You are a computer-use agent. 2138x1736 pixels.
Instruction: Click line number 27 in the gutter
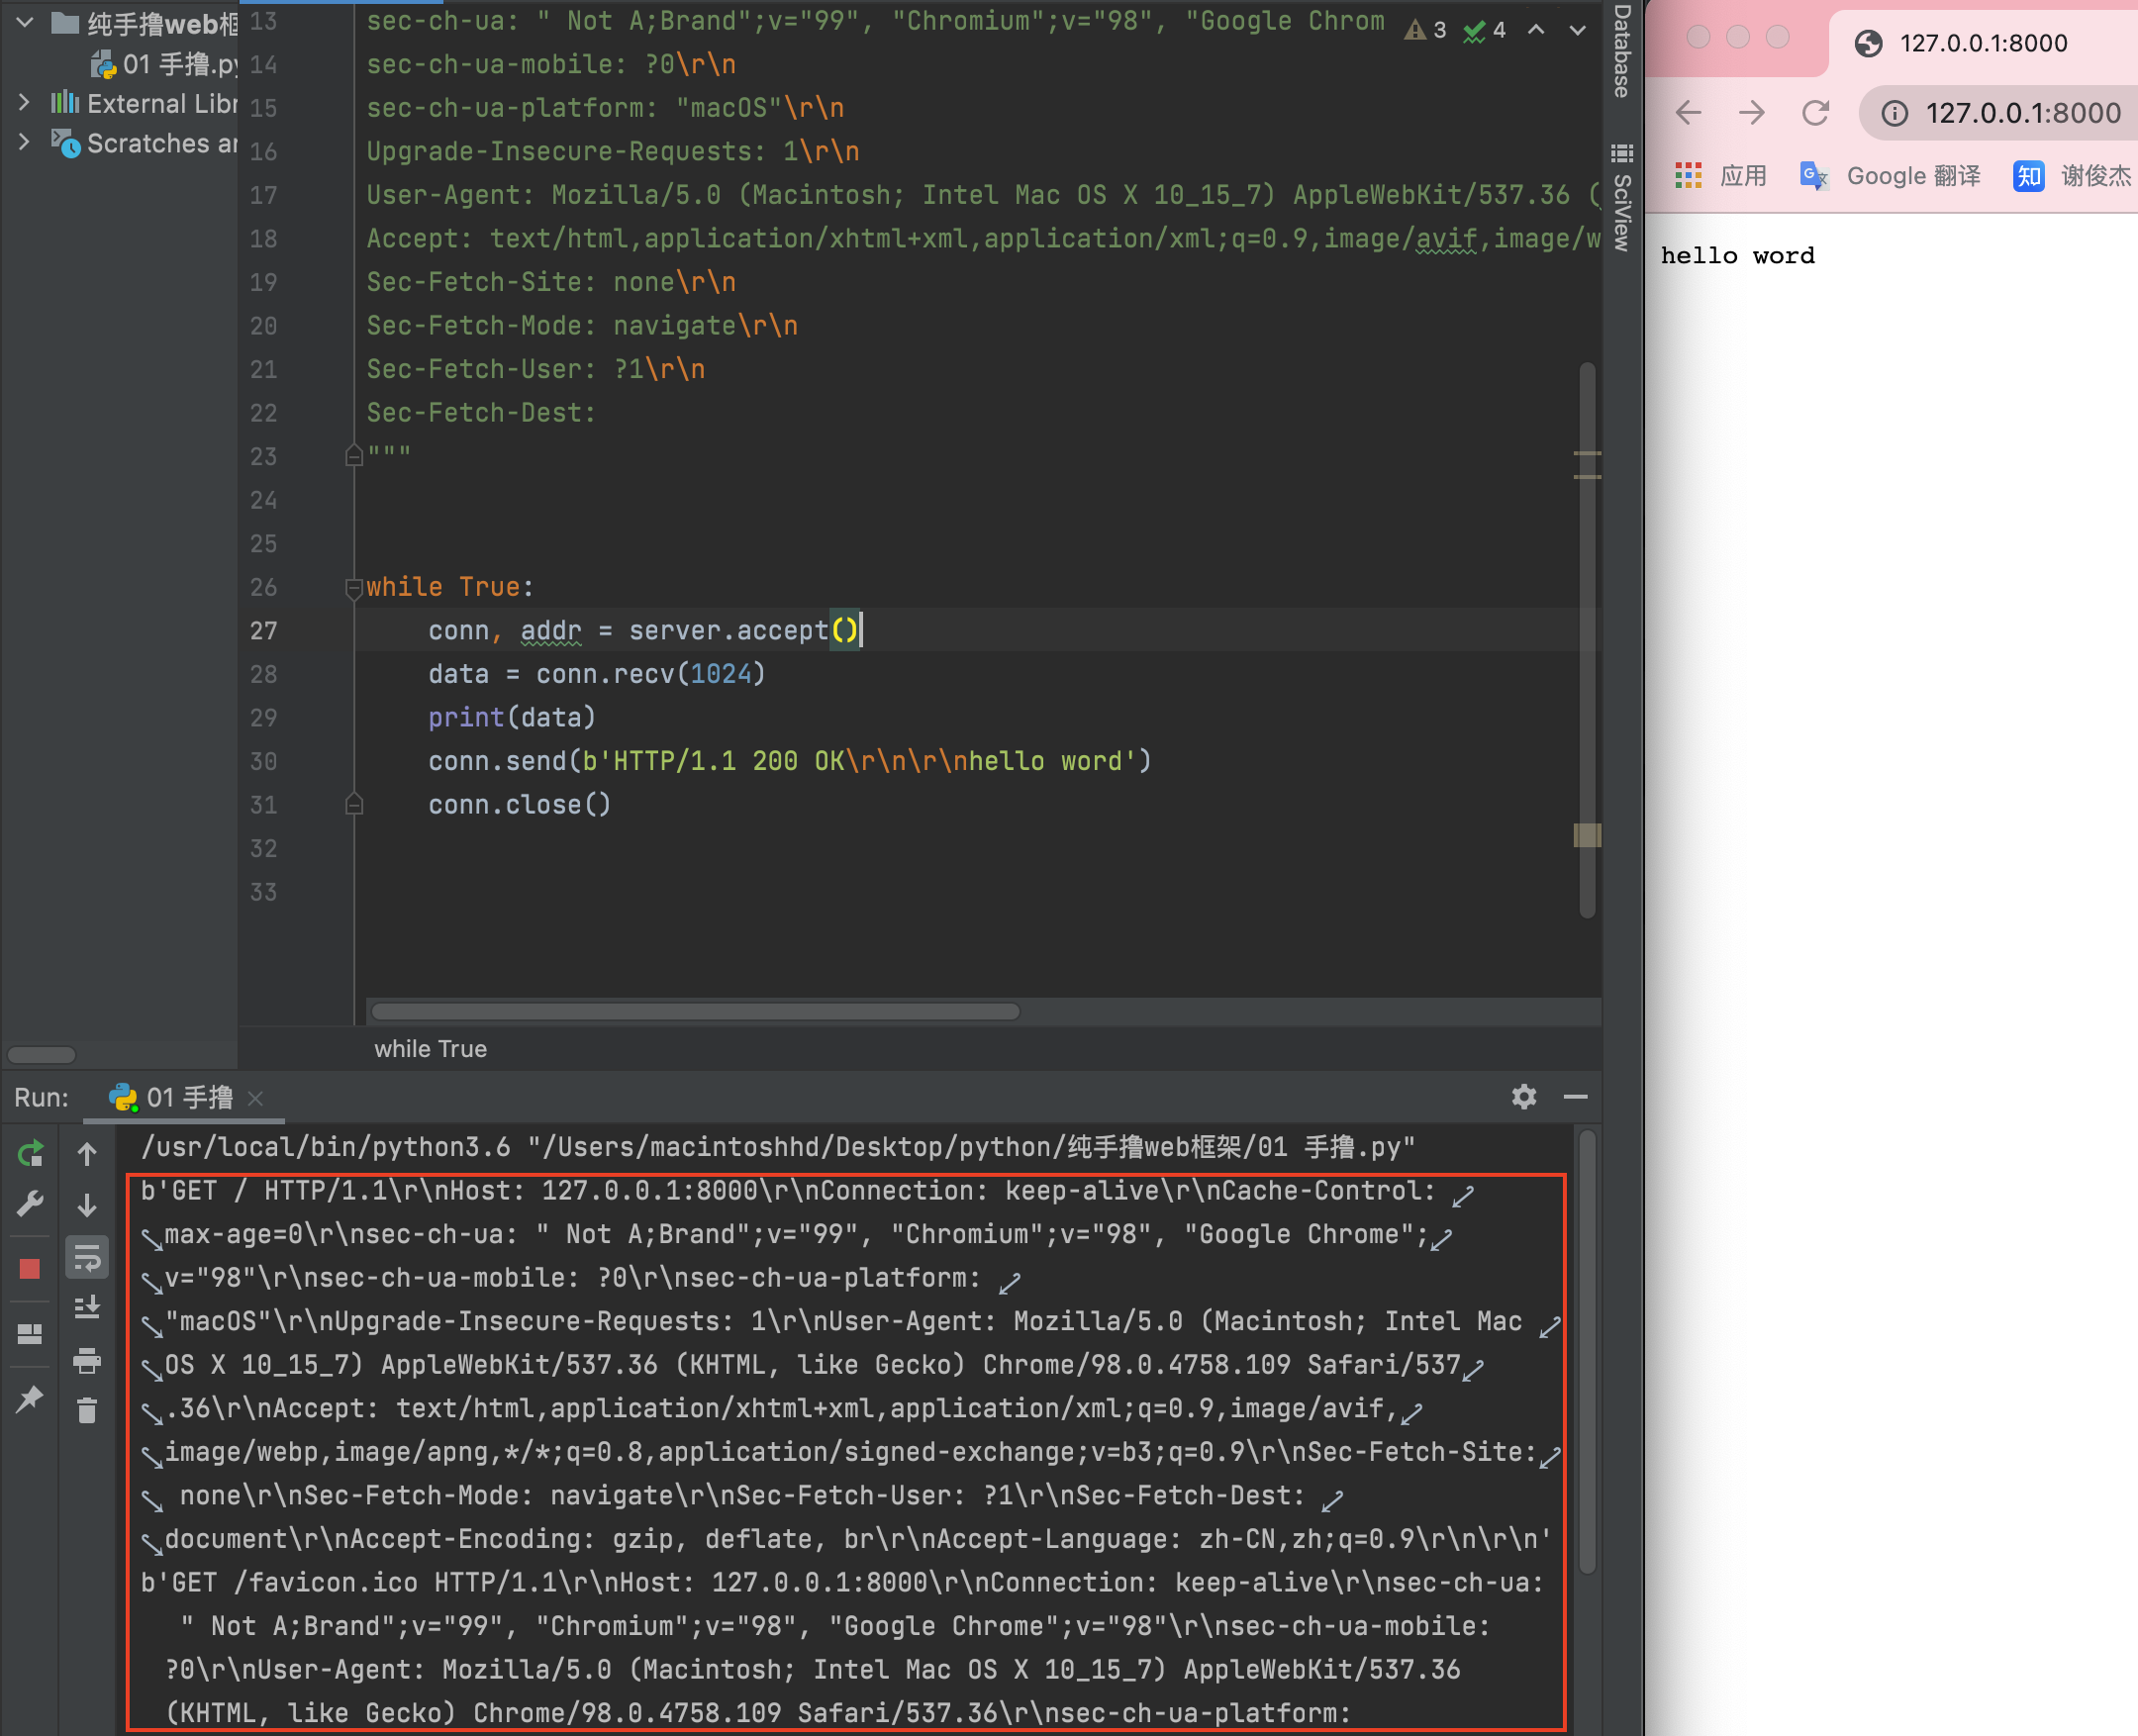[x=263, y=631]
